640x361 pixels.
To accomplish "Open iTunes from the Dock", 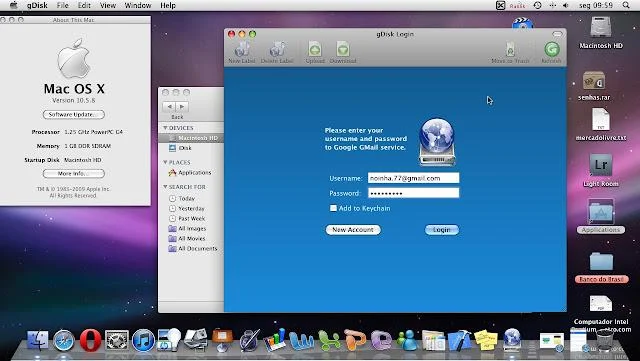I will click(143, 340).
